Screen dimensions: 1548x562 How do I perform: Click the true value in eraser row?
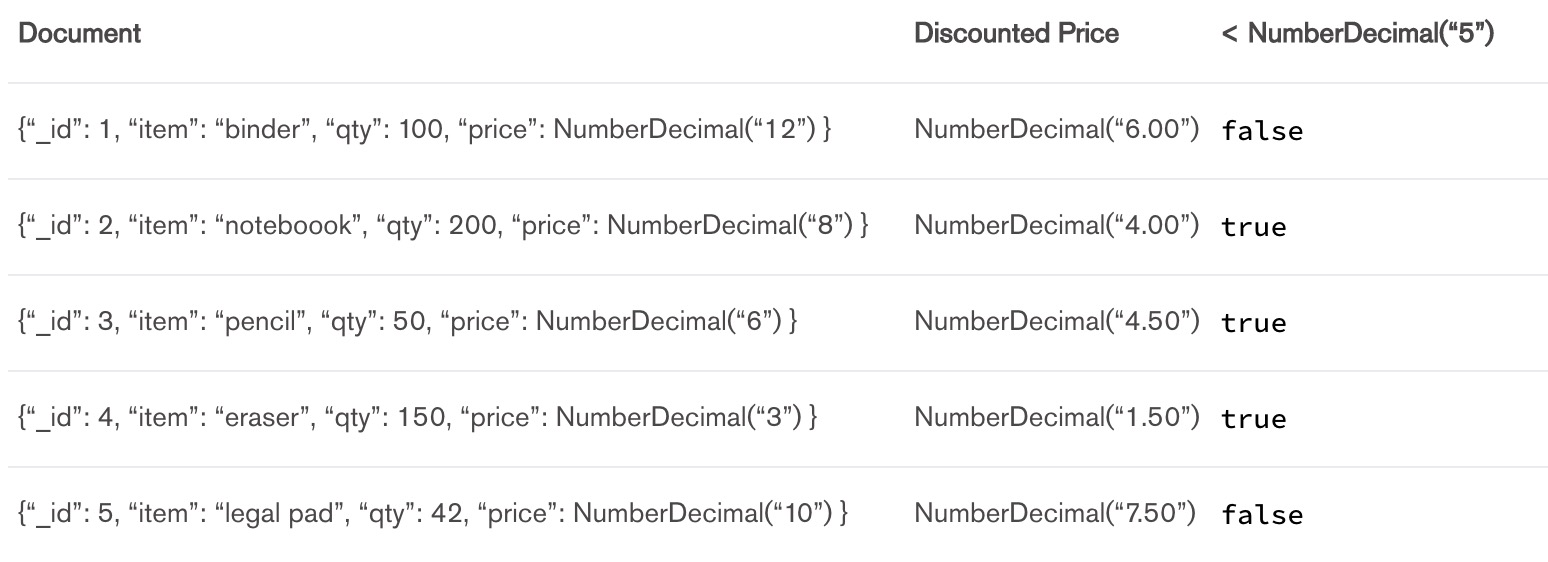[x=1254, y=419]
